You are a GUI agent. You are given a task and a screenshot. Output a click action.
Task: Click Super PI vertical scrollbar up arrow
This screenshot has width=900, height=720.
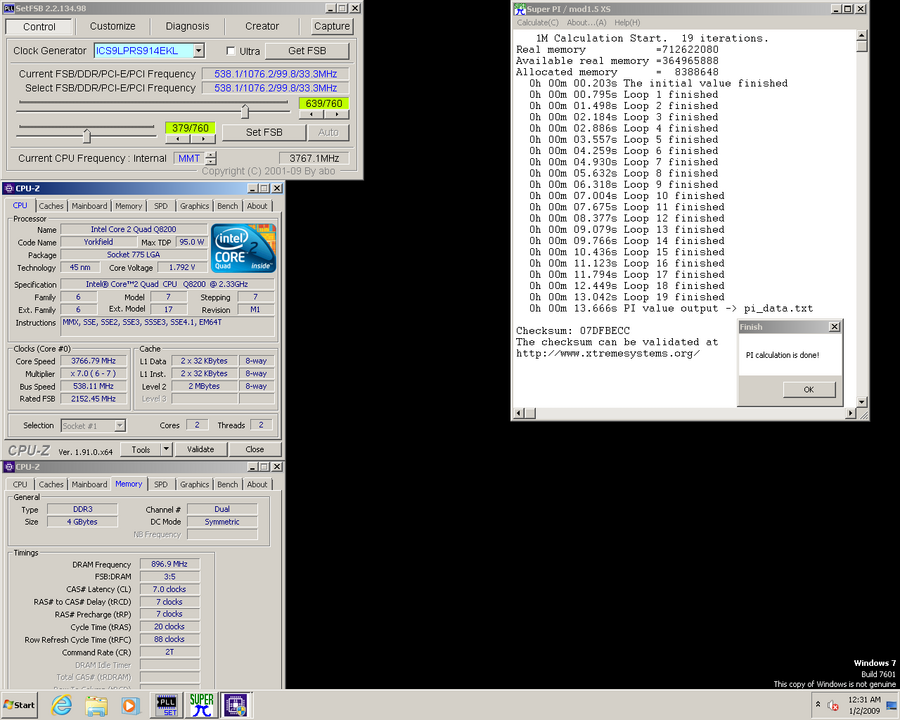862,36
